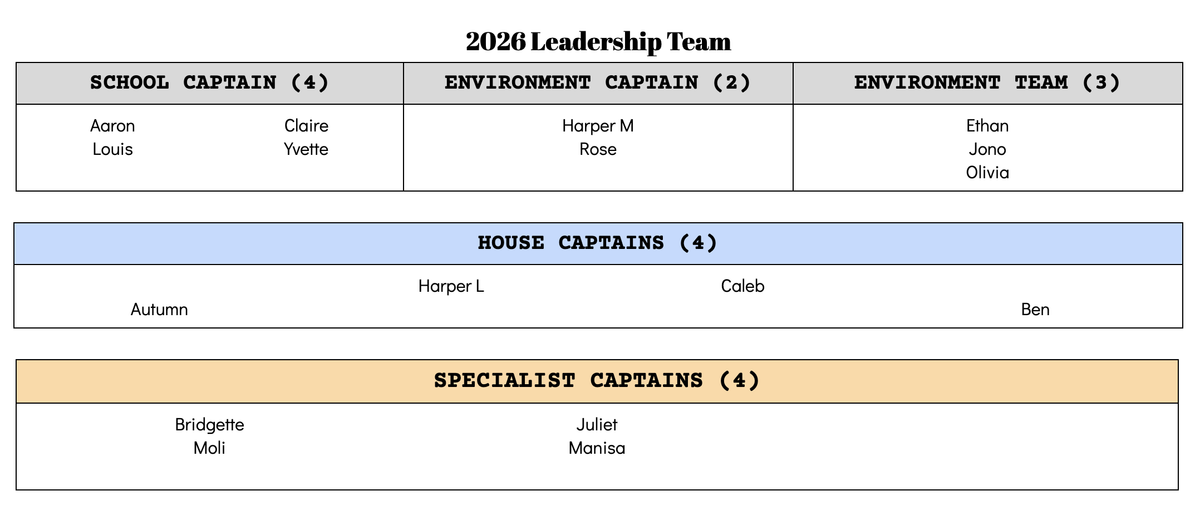Select the name Rose
Image resolution: width=1200 pixels, height=519 pixels.
pos(597,149)
